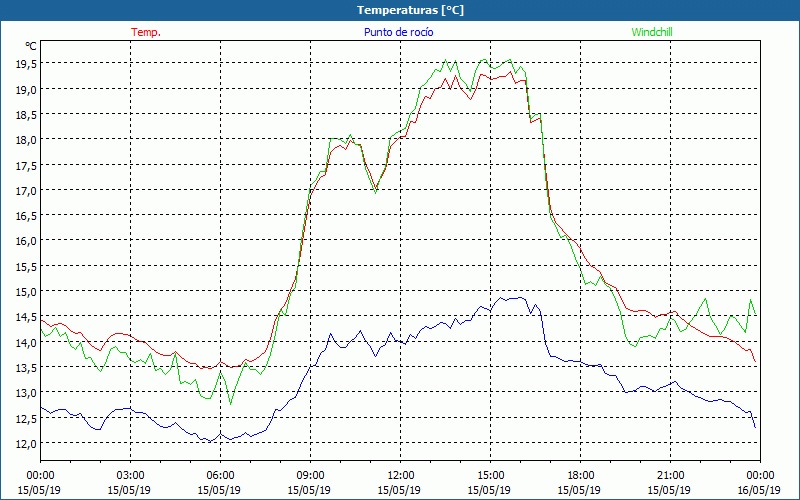Click the 16/05/19 date label
Image resolution: width=800 pixels, height=500 pixels.
(759, 490)
